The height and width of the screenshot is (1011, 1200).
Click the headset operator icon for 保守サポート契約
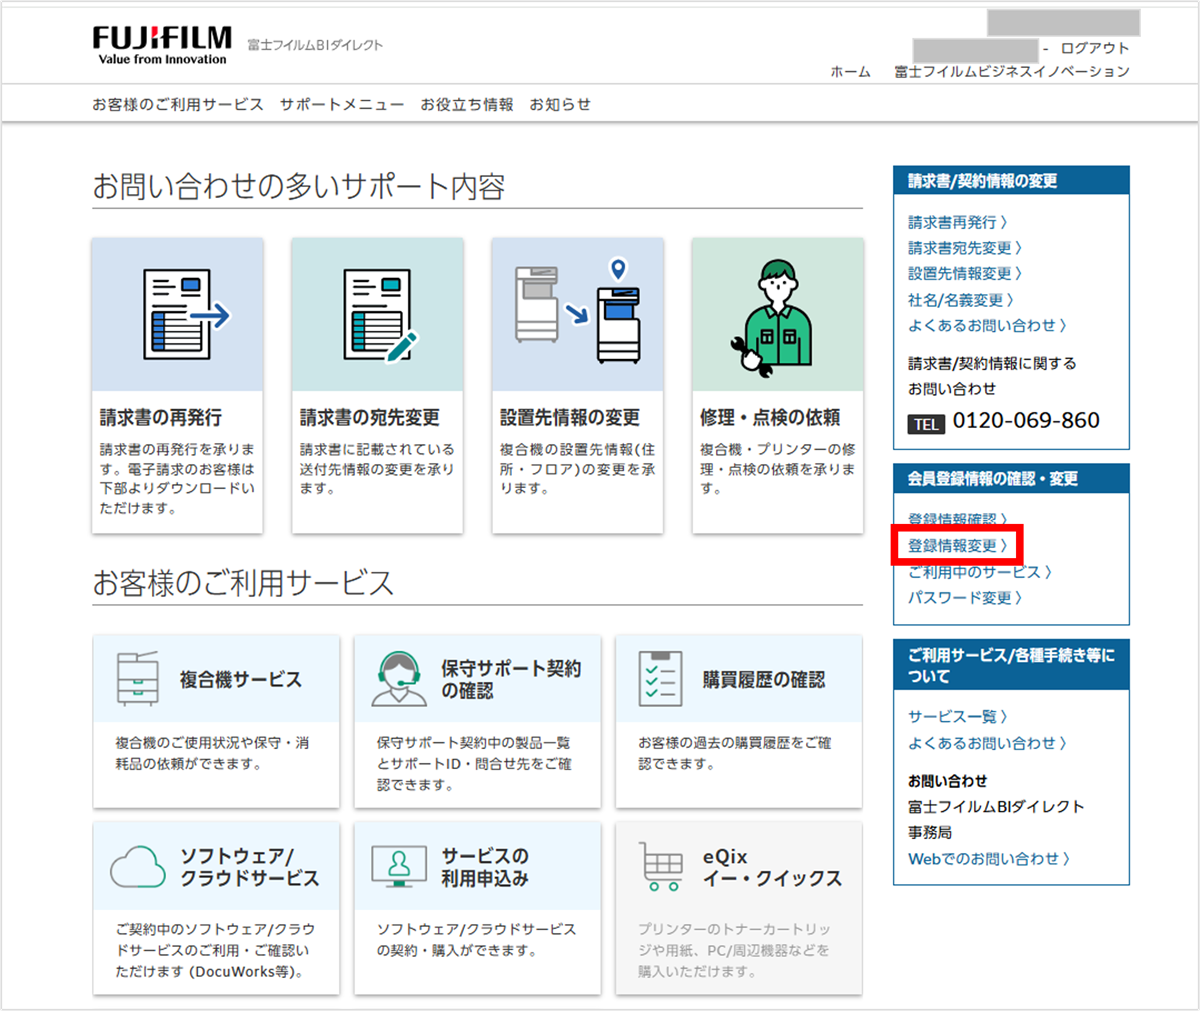tap(399, 679)
